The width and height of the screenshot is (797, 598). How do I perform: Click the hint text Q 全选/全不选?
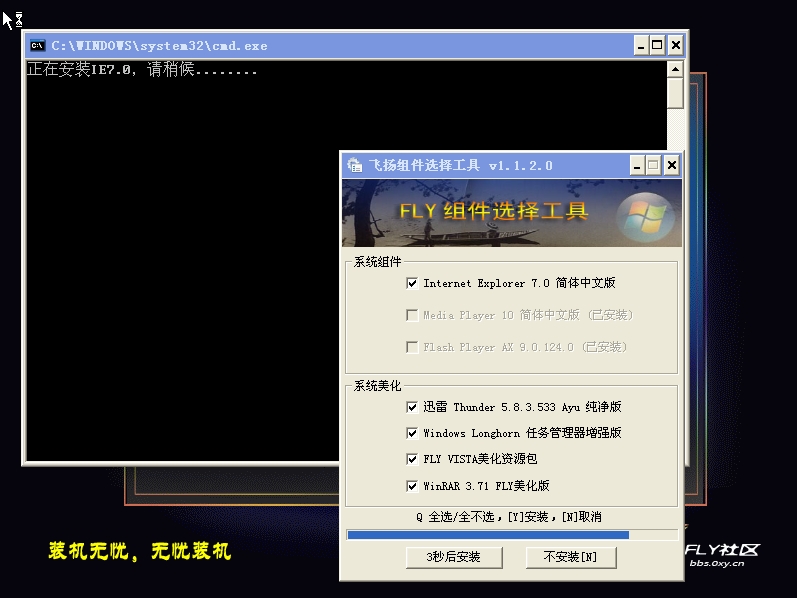508,517
